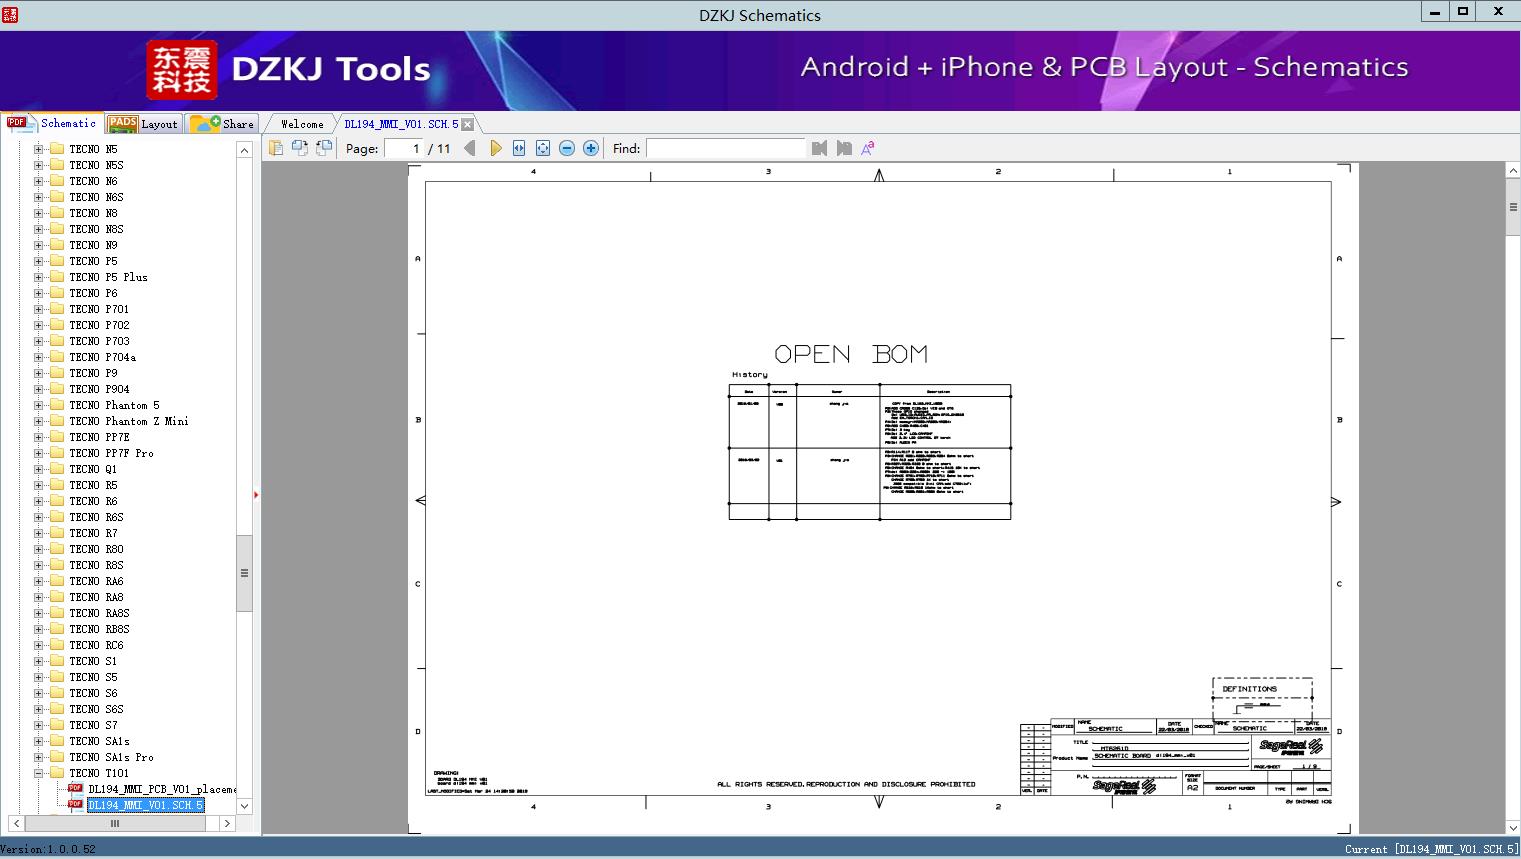The height and width of the screenshot is (859, 1521).
Task: Zoom in with the plus icon
Action: (591, 148)
